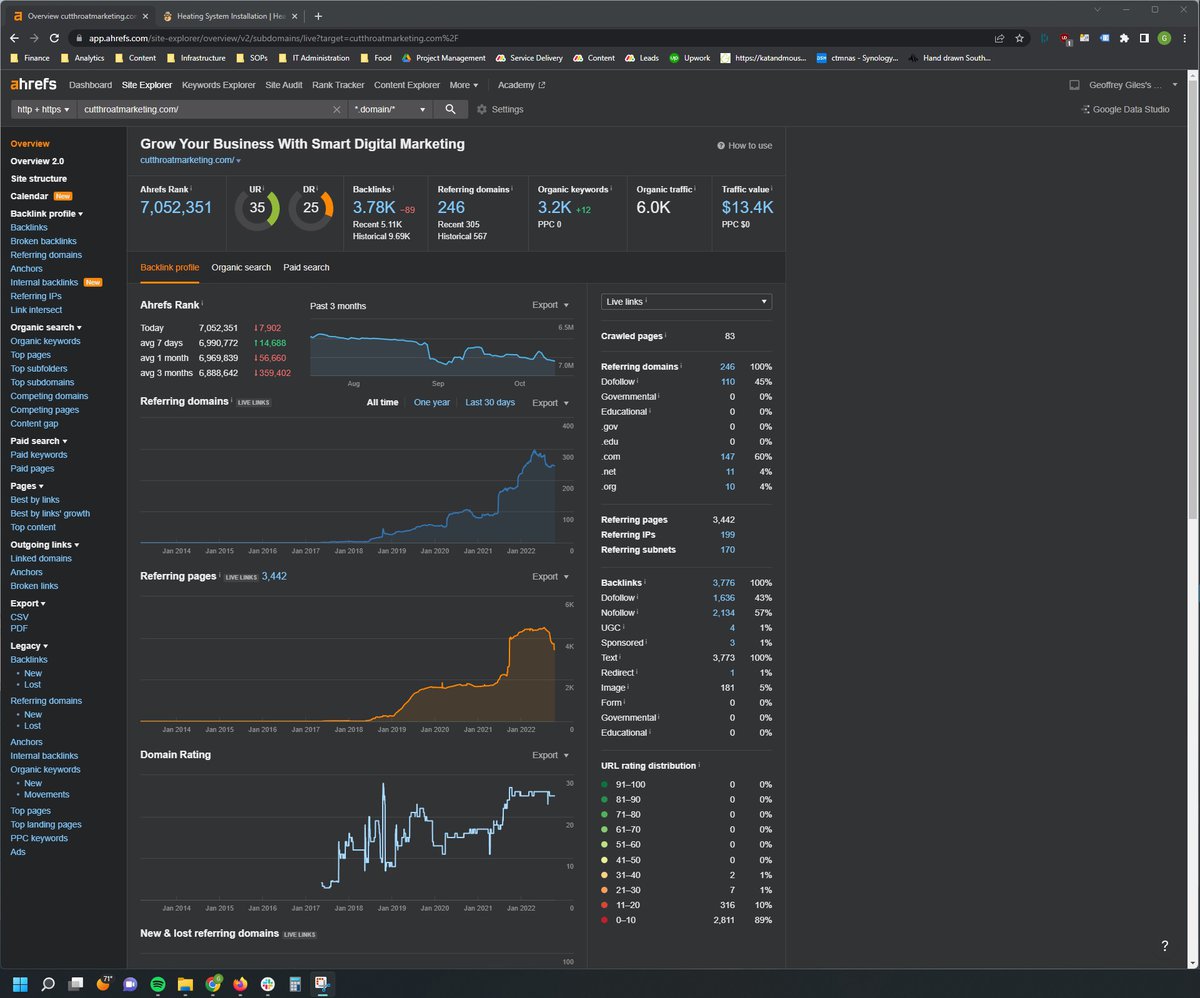1200x998 pixels.
Task: Open Google Data Studio integration
Action: 1126,109
